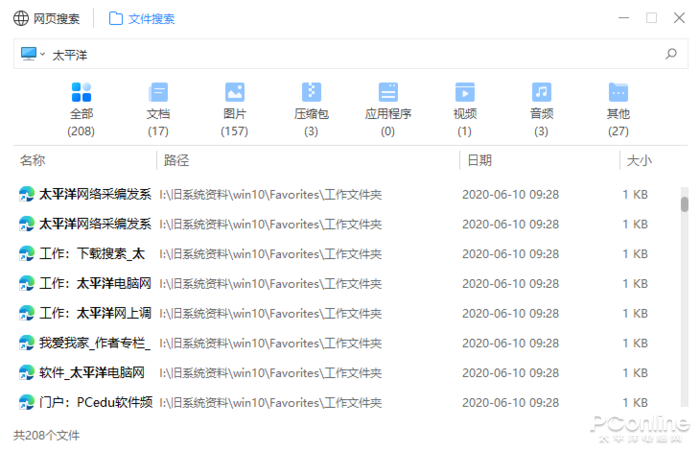700x451 pixels.
Task: Select file 软件_太平洋电脑网
Action: (x=92, y=372)
